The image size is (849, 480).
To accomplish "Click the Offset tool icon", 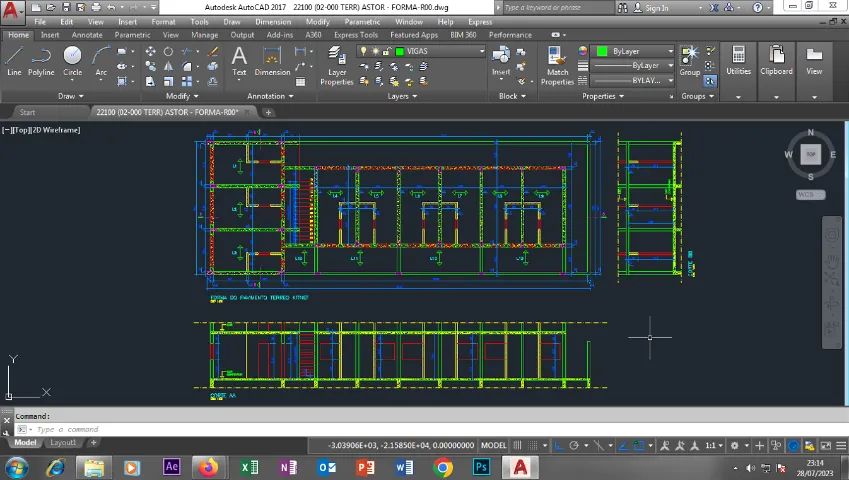I will pos(213,81).
